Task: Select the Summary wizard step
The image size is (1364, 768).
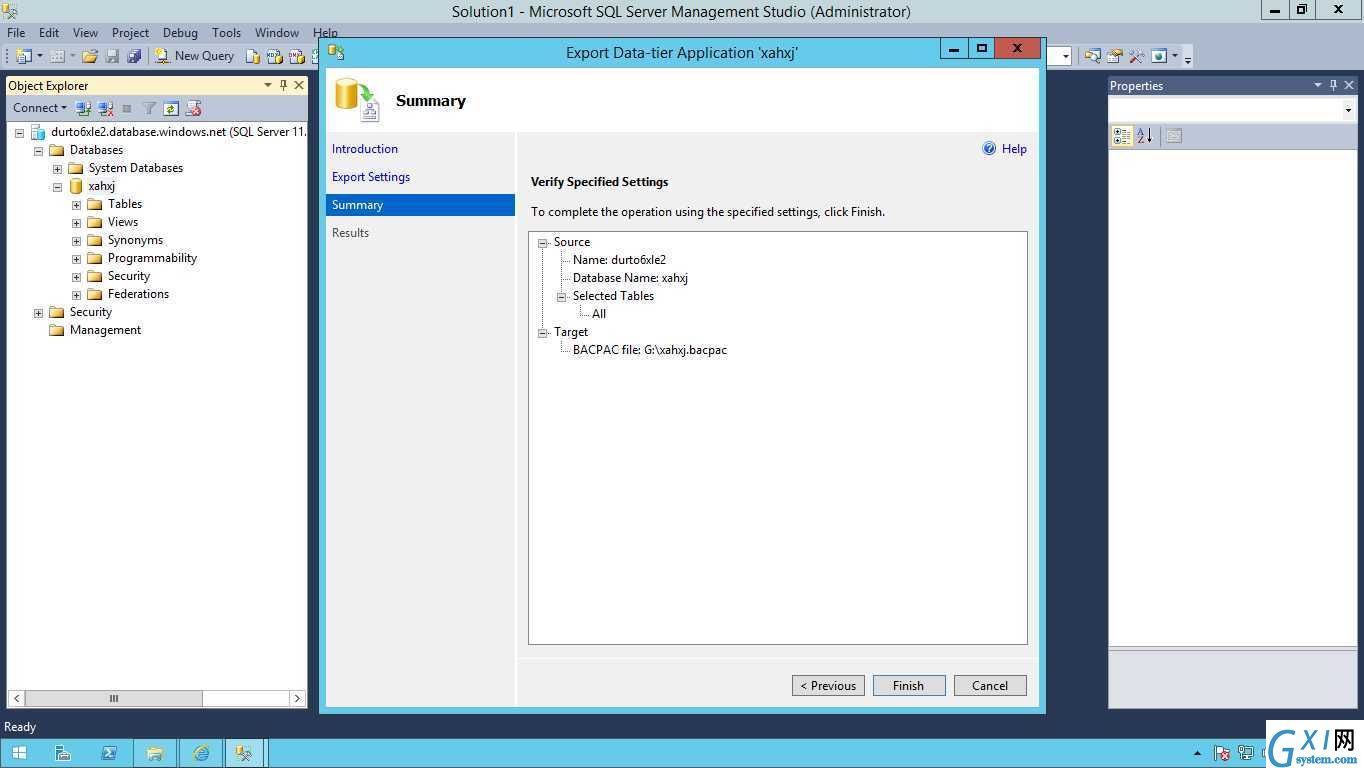Action: tap(420, 205)
